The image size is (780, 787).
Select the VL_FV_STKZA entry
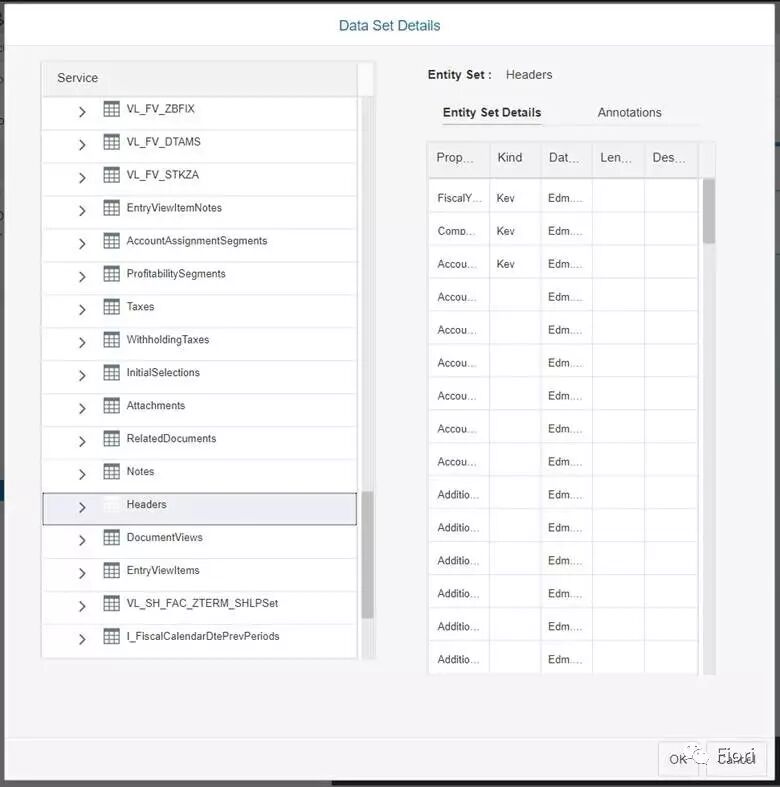200,179
